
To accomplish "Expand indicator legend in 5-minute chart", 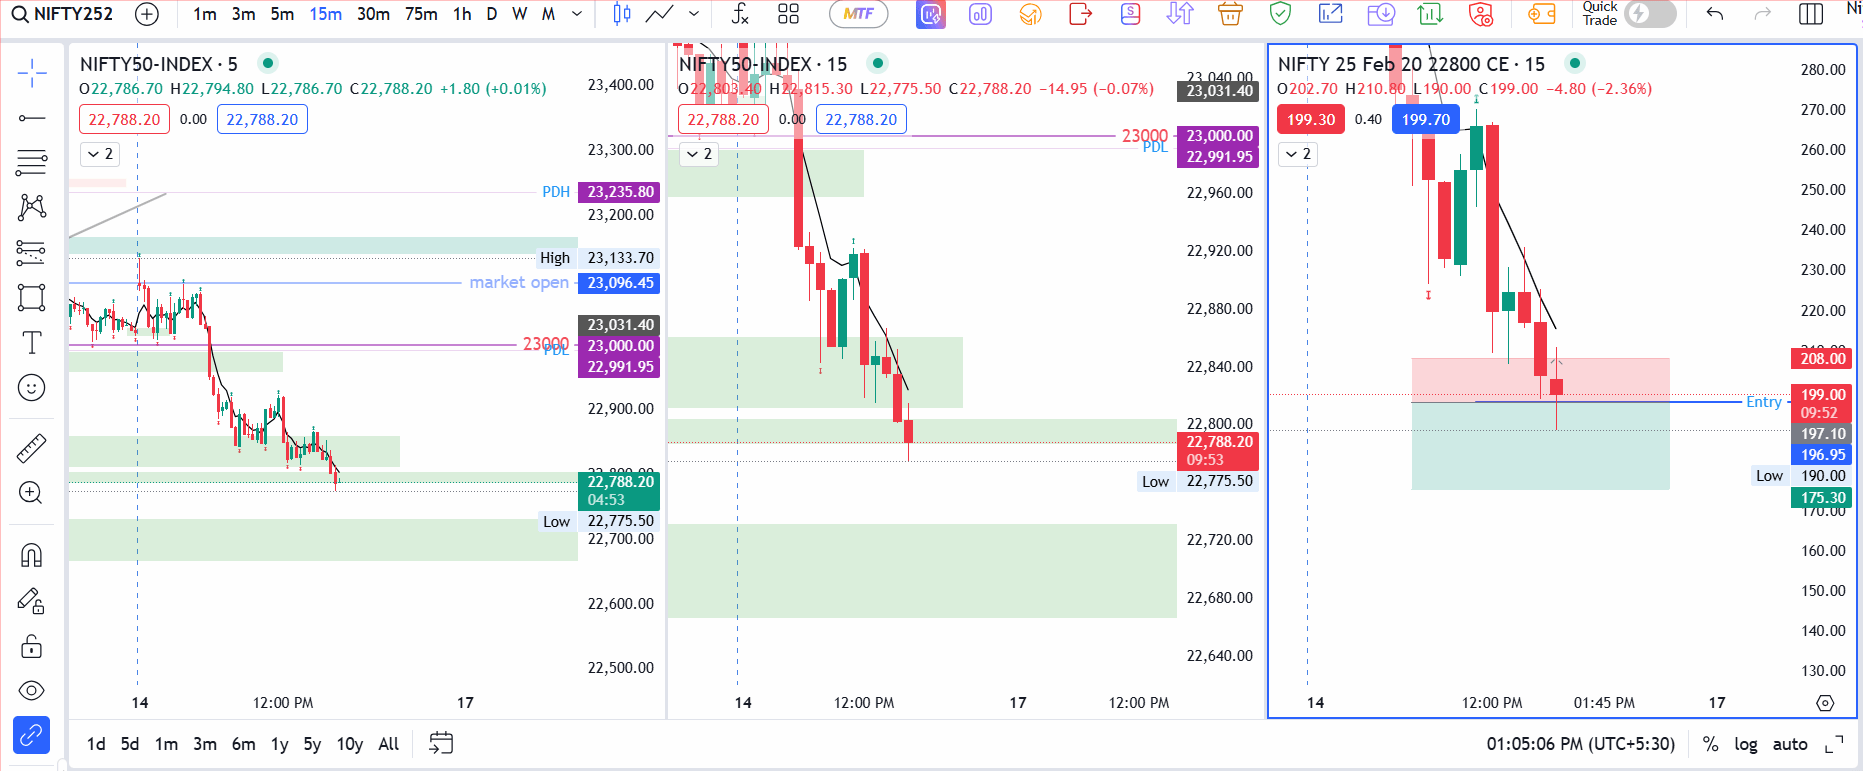I will (x=100, y=154).
